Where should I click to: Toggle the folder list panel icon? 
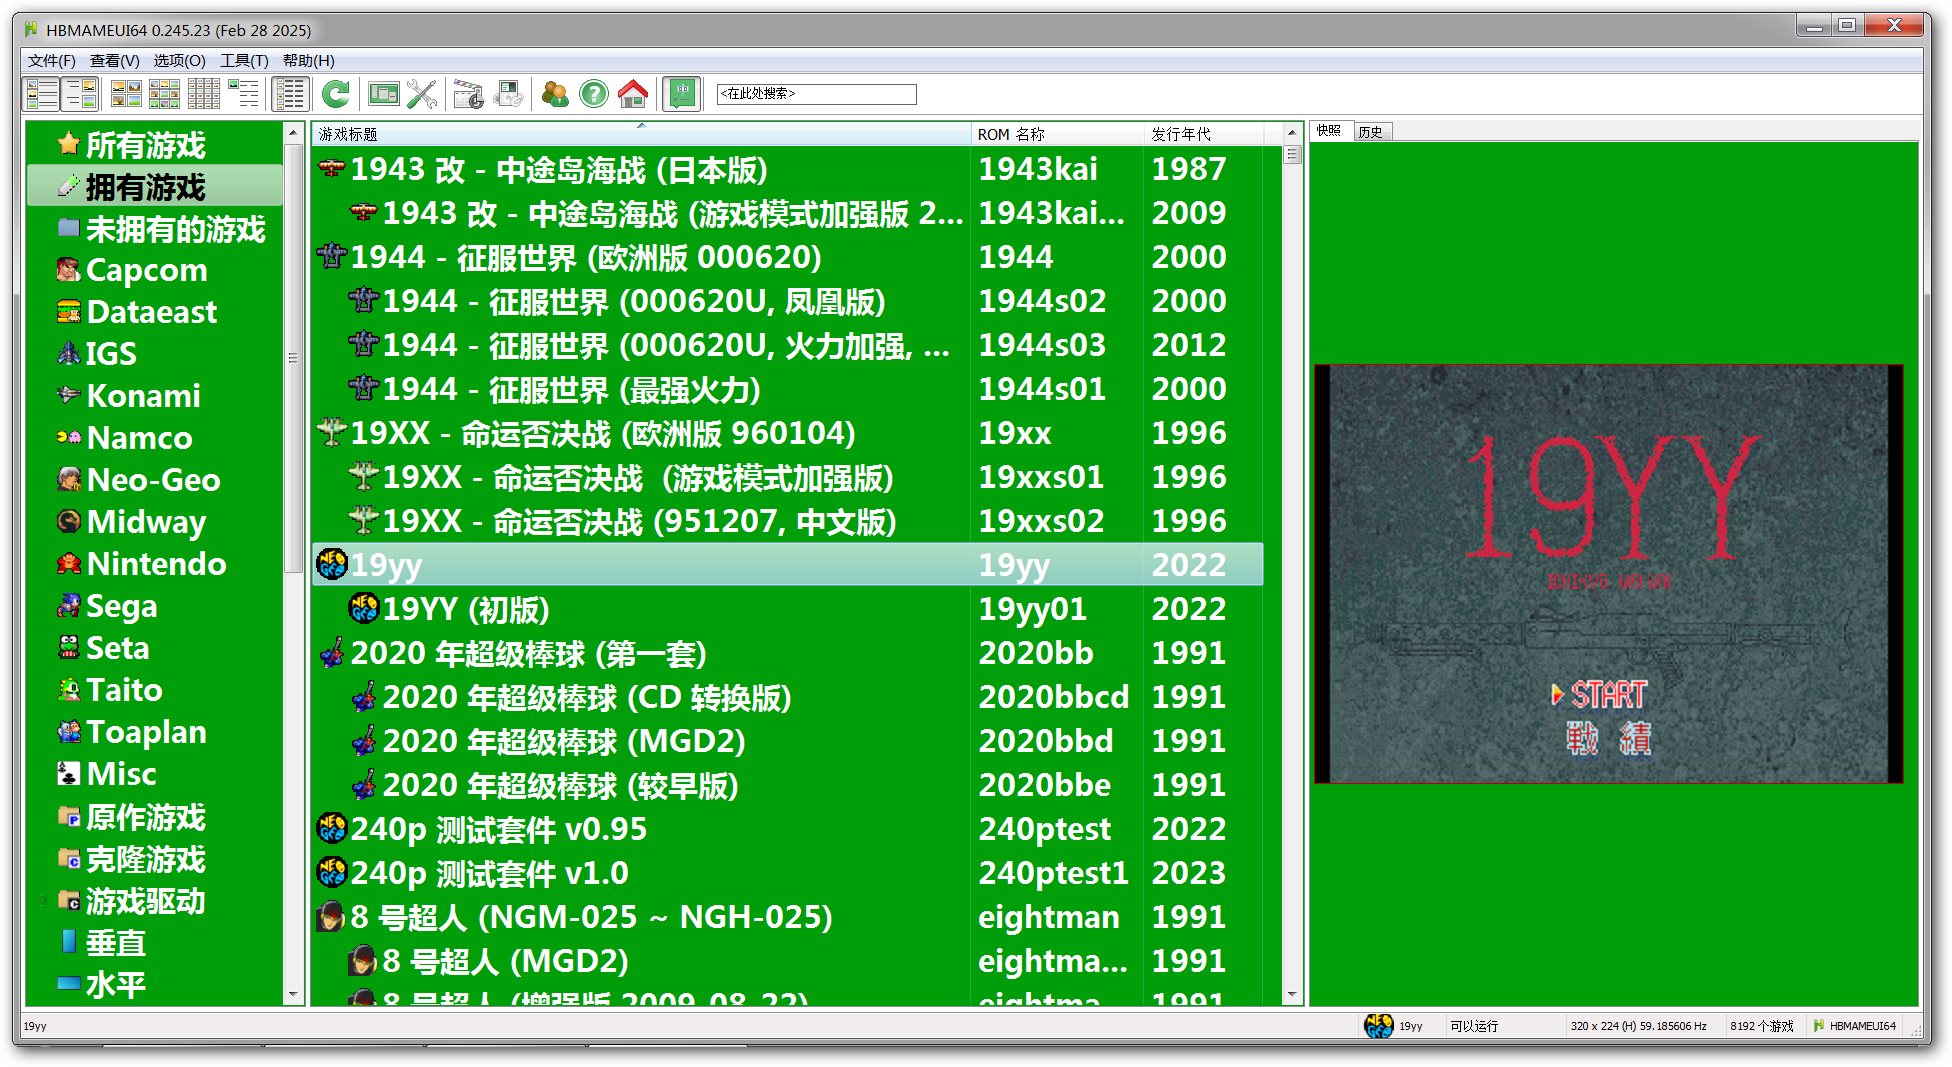click(x=42, y=94)
